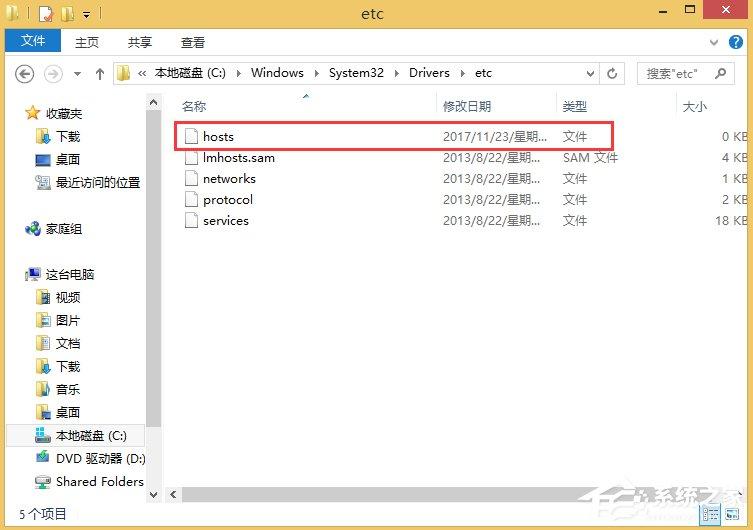Sort by the 名称 column header
This screenshot has width=753, height=530.
click(x=194, y=106)
